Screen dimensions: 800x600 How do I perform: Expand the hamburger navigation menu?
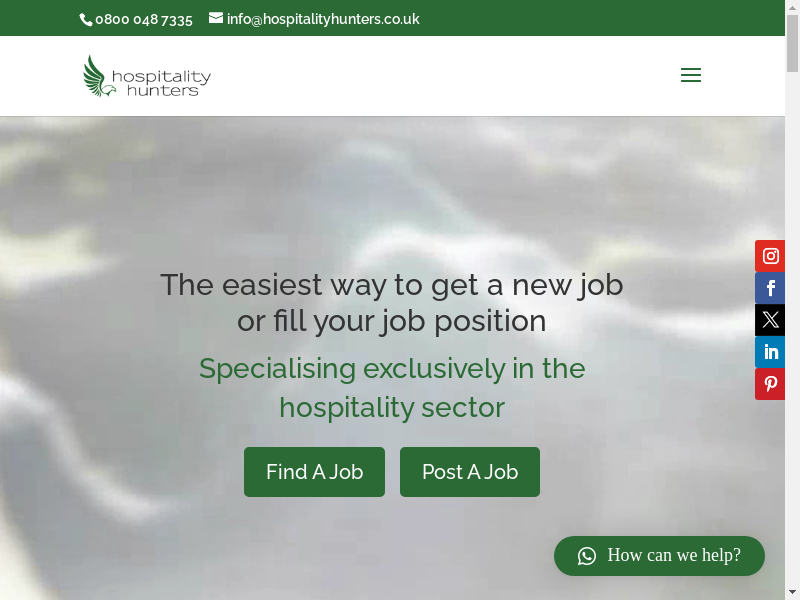691,75
